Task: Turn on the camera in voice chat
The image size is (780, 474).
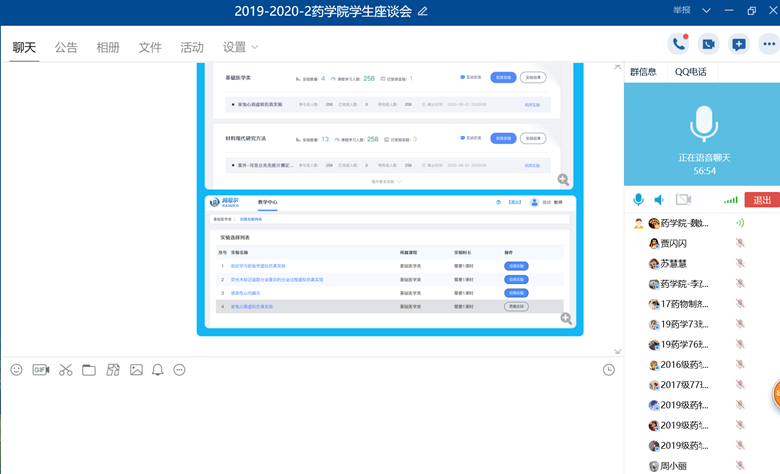Action: click(684, 200)
